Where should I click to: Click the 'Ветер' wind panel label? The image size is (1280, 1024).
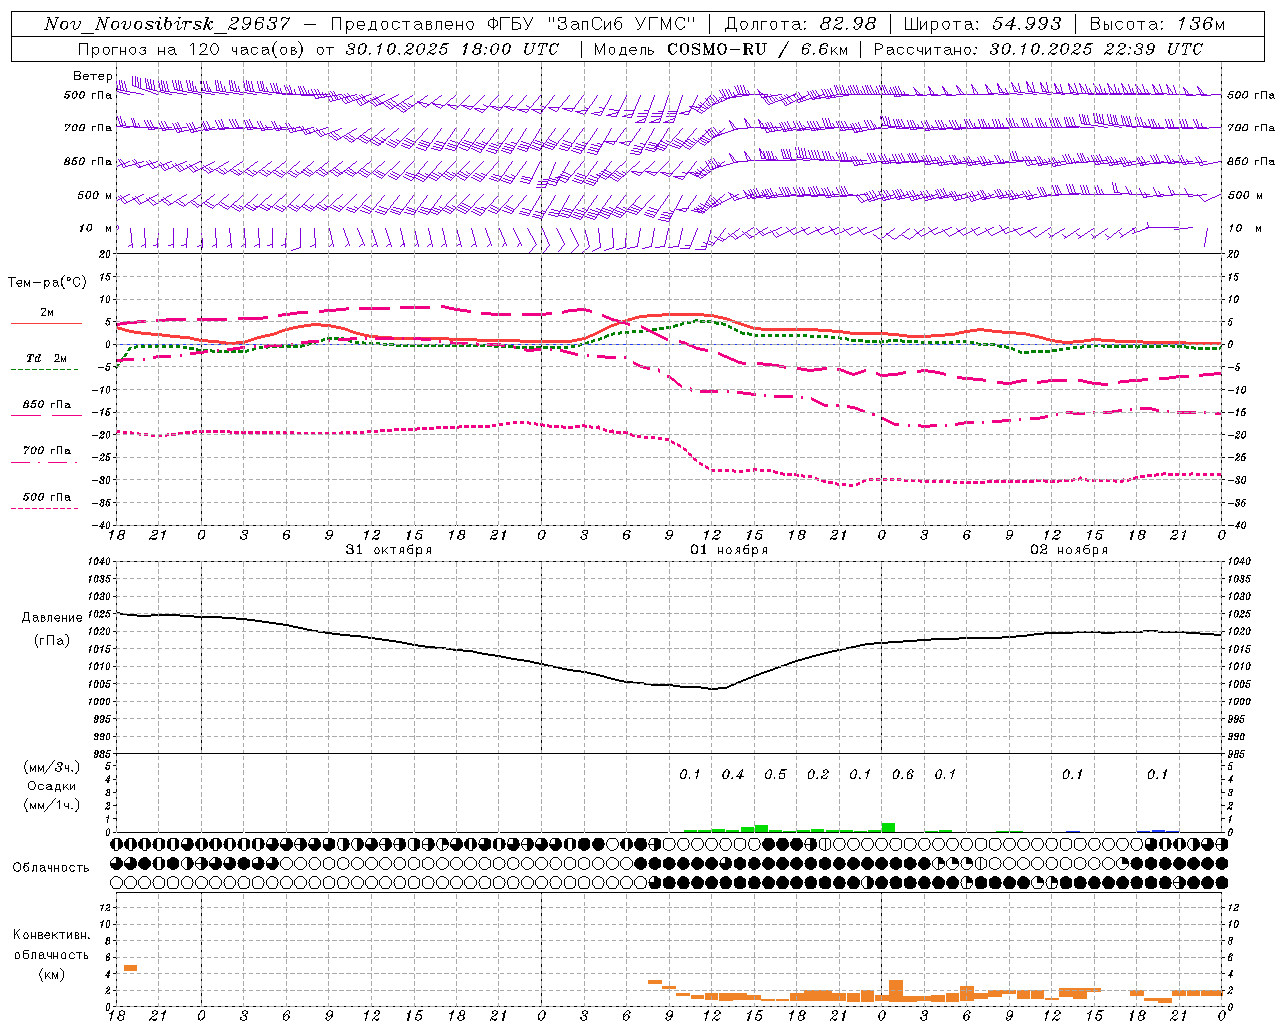[x=92, y=76]
